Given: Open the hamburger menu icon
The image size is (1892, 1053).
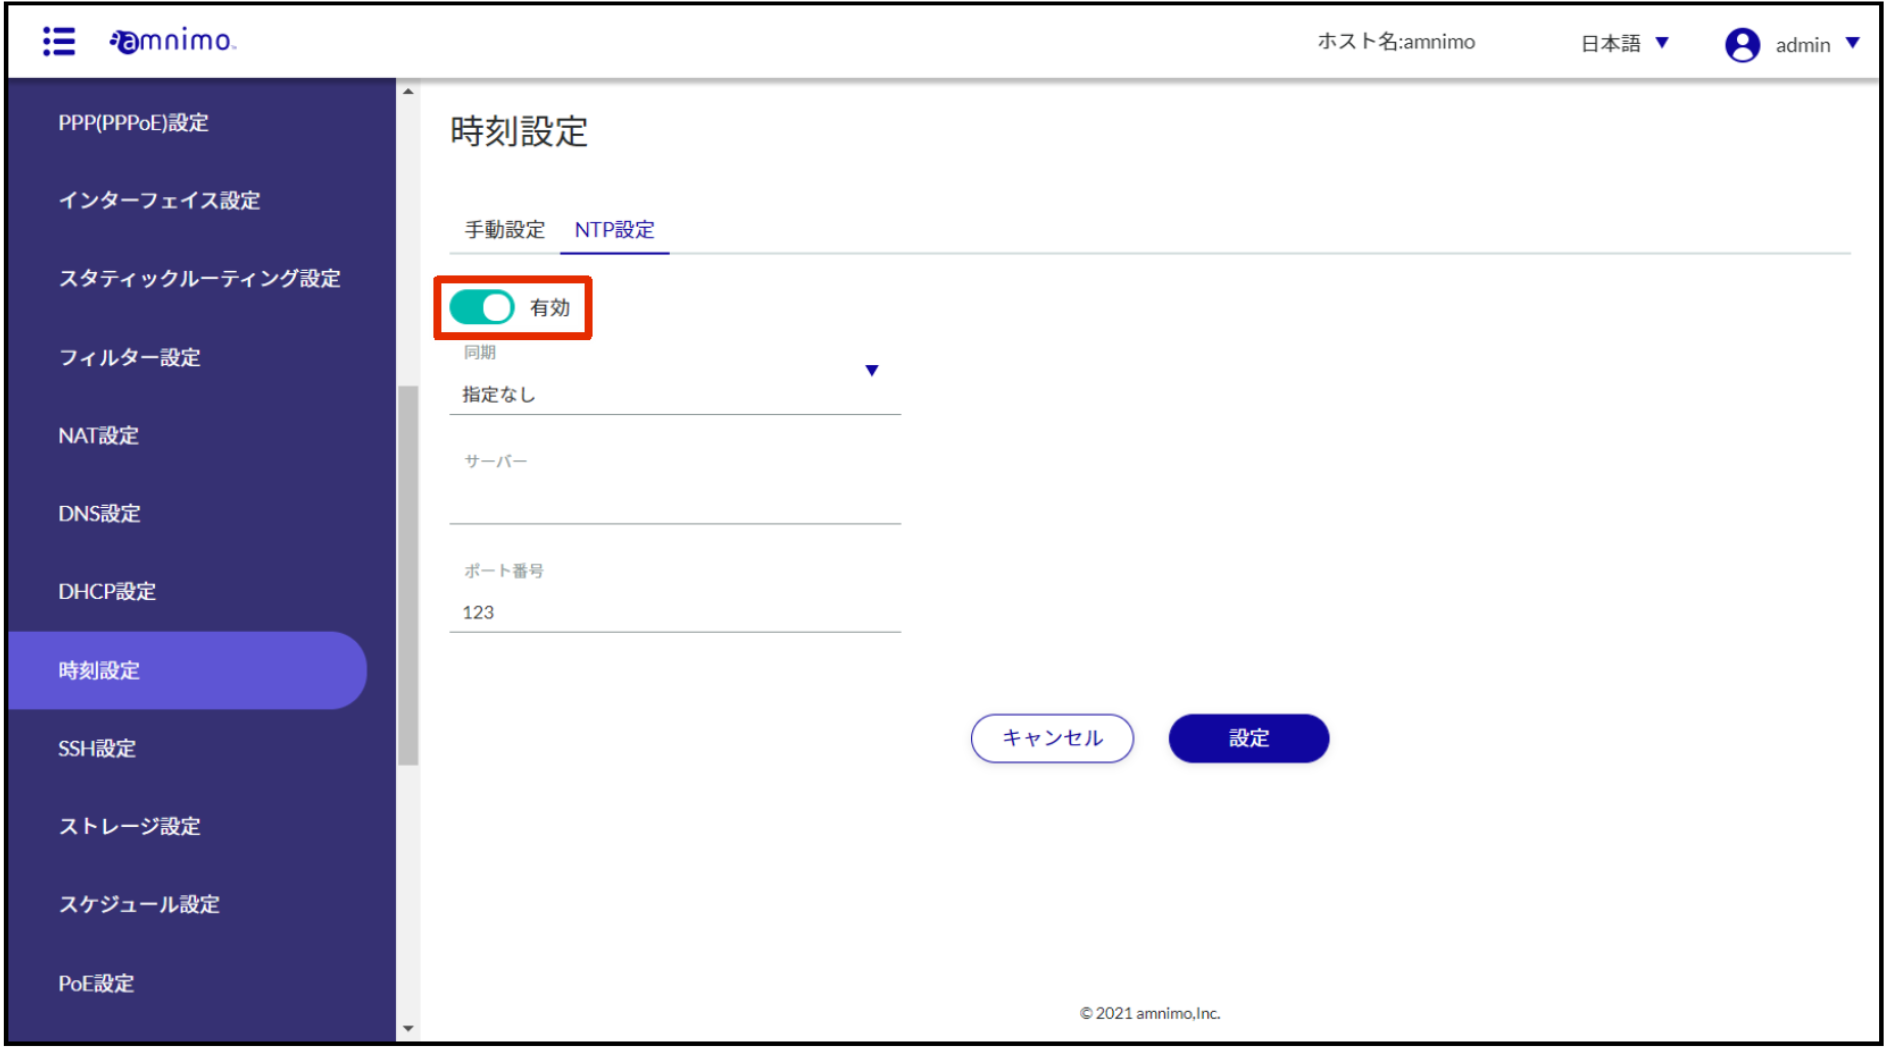Looking at the screenshot, I should point(59,41).
